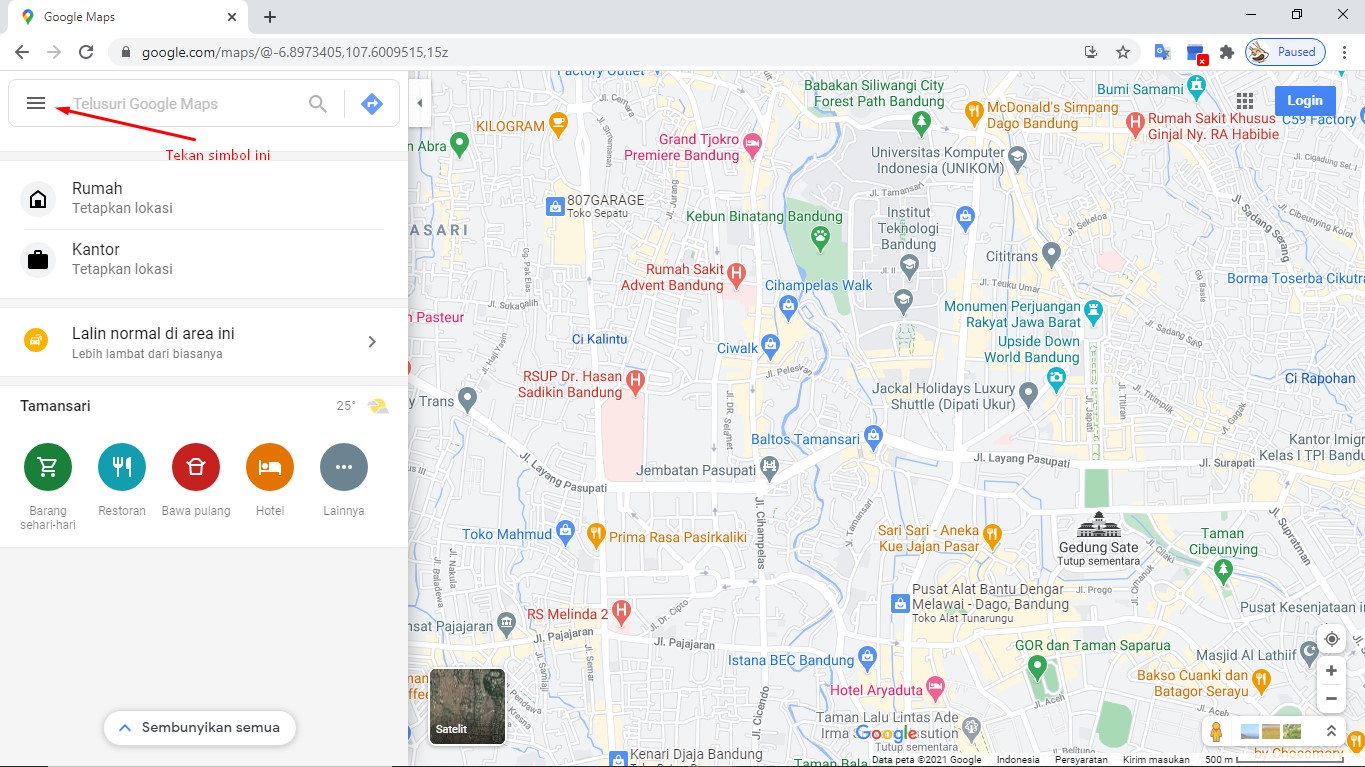Select Barang sehari-hari category icon
Viewport: 1365px width, 767px height.
click(x=48, y=467)
